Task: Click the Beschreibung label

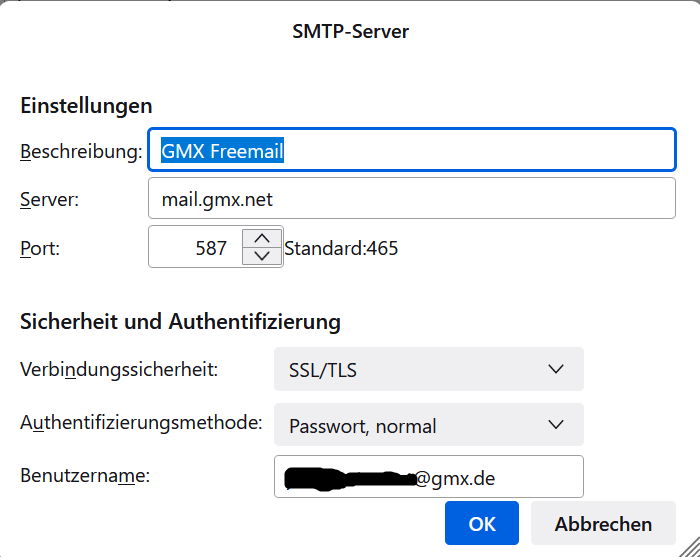Action: click(x=81, y=152)
